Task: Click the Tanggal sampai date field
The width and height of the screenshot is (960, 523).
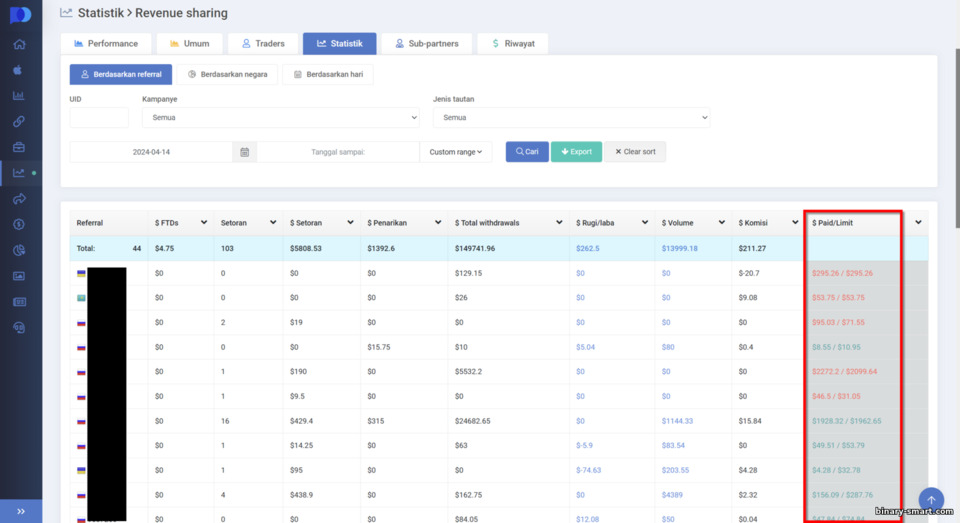Action: coord(338,152)
